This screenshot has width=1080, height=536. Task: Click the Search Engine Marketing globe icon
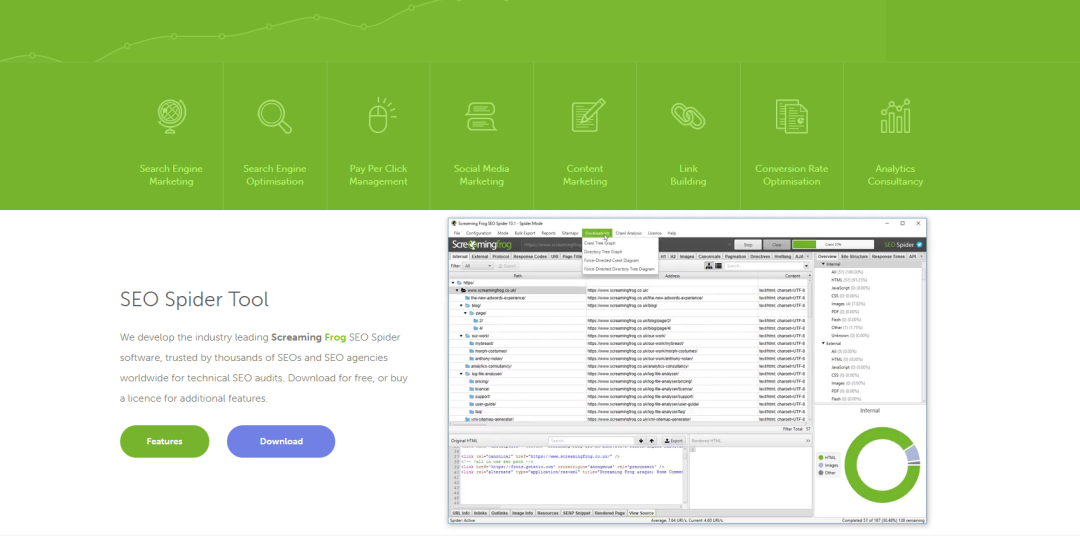[x=172, y=116]
